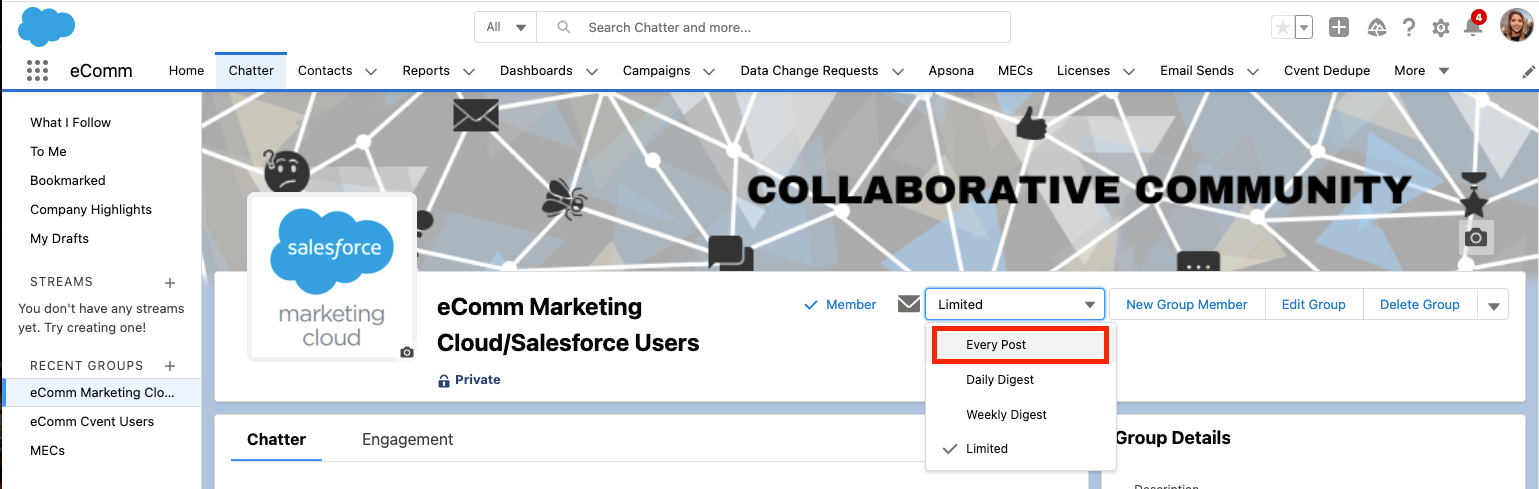The height and width of the screenshot is (489, 1539).
Task: Click the email notification envelope icon
Action: (909, 304)
